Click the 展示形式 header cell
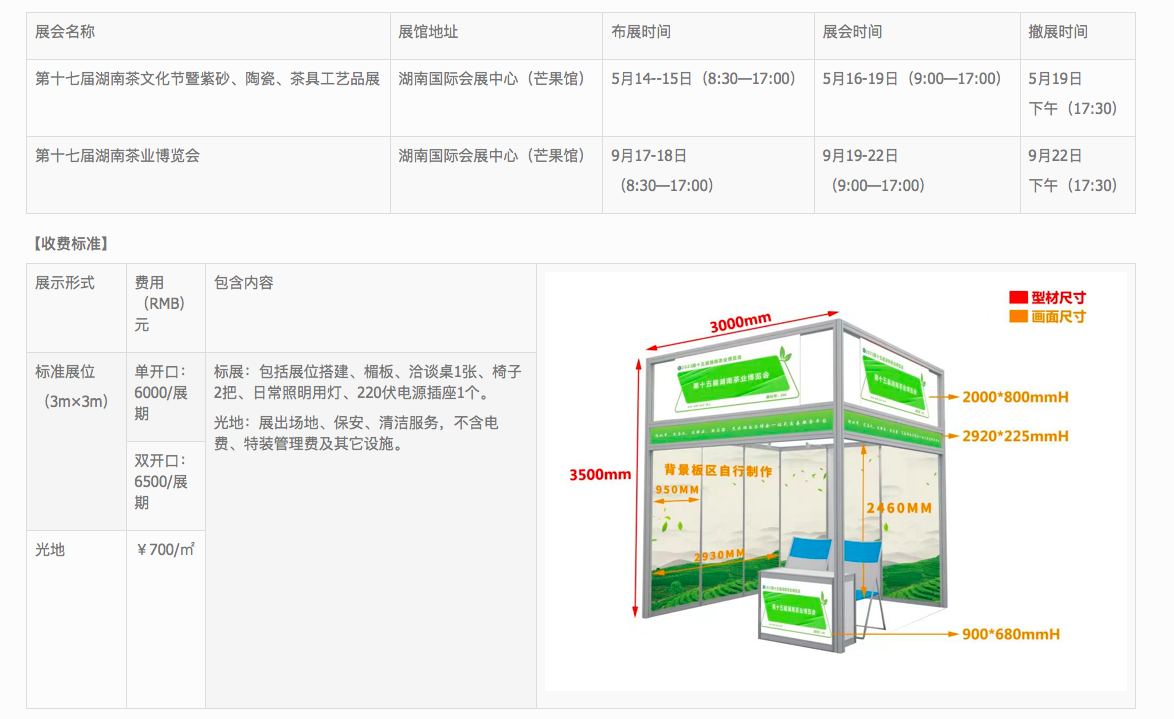This screenshot has height=719, width=1174. tap(76, 308)
